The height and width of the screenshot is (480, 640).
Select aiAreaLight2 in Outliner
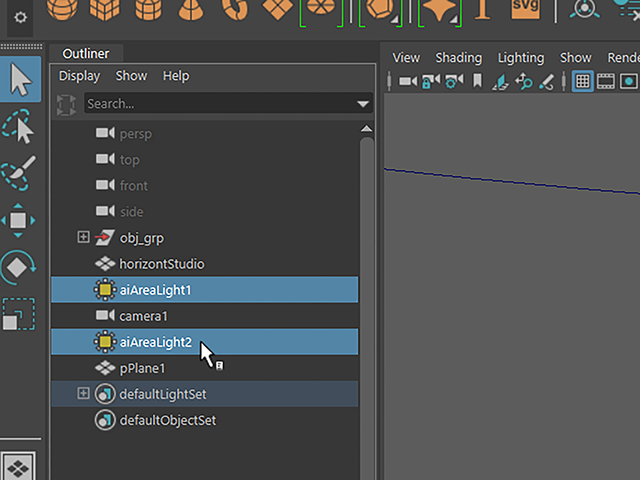click(x=204, y=342)
